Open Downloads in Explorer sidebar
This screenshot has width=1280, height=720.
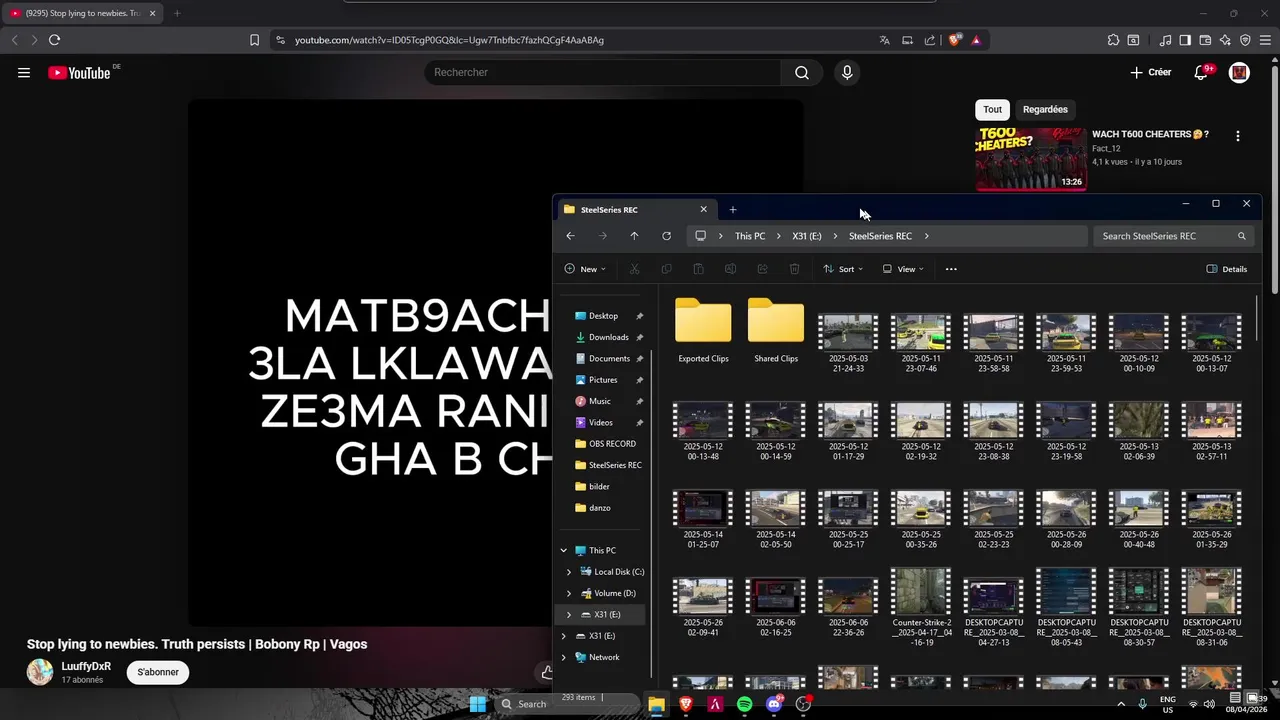pyautogui.click(x=608, y=337)
